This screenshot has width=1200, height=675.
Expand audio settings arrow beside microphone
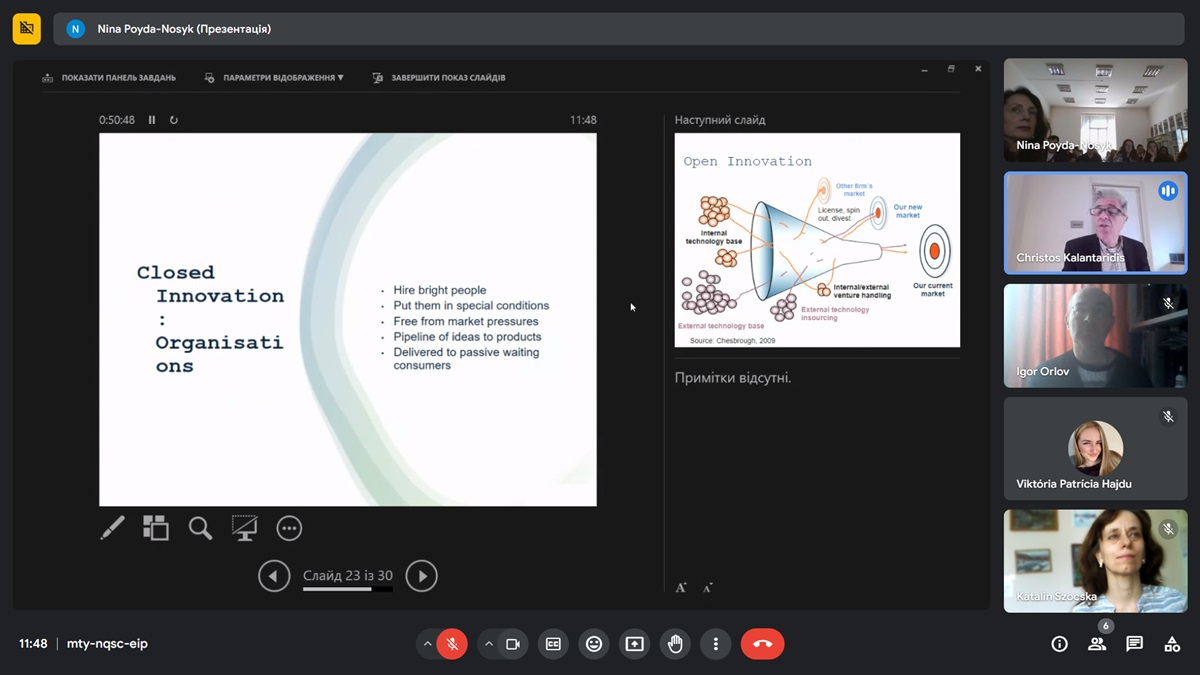tap(428, 644)
